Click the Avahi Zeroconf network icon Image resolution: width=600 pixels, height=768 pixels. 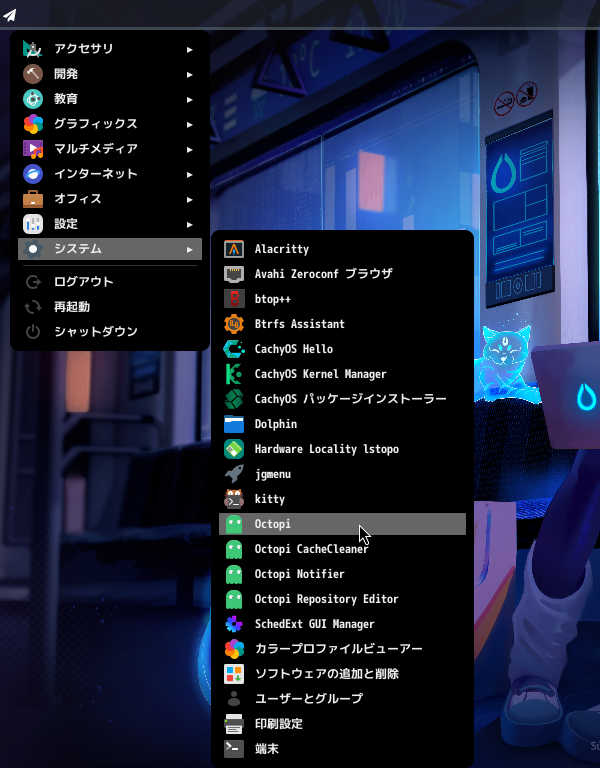[x=234, y=274]
